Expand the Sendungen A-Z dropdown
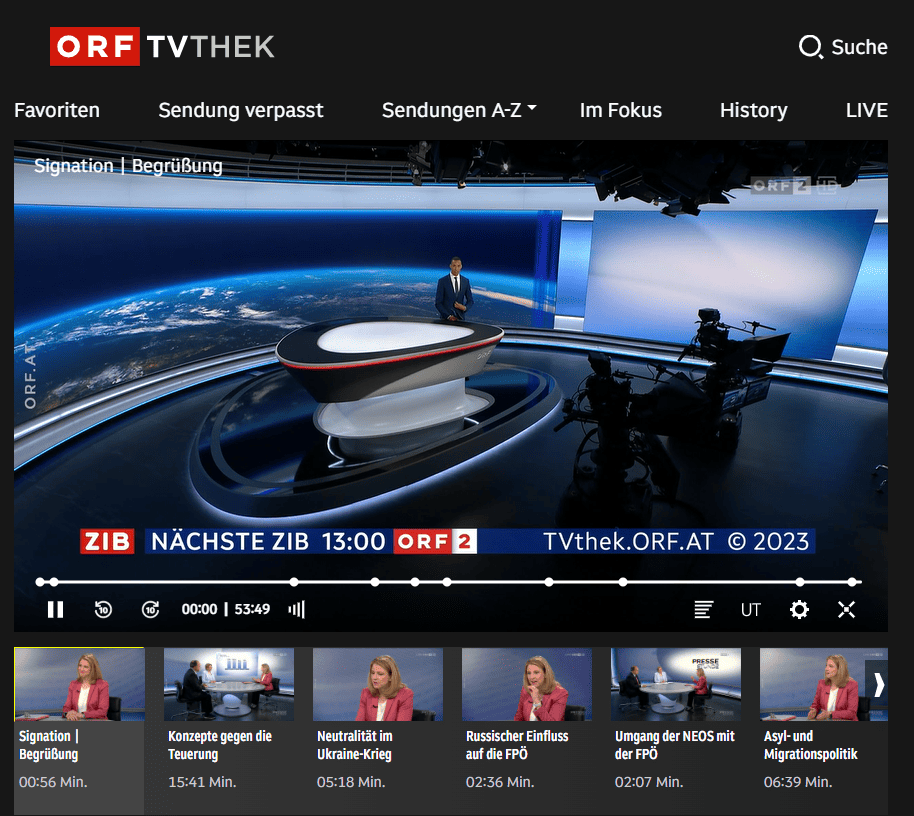 (459, 110)
